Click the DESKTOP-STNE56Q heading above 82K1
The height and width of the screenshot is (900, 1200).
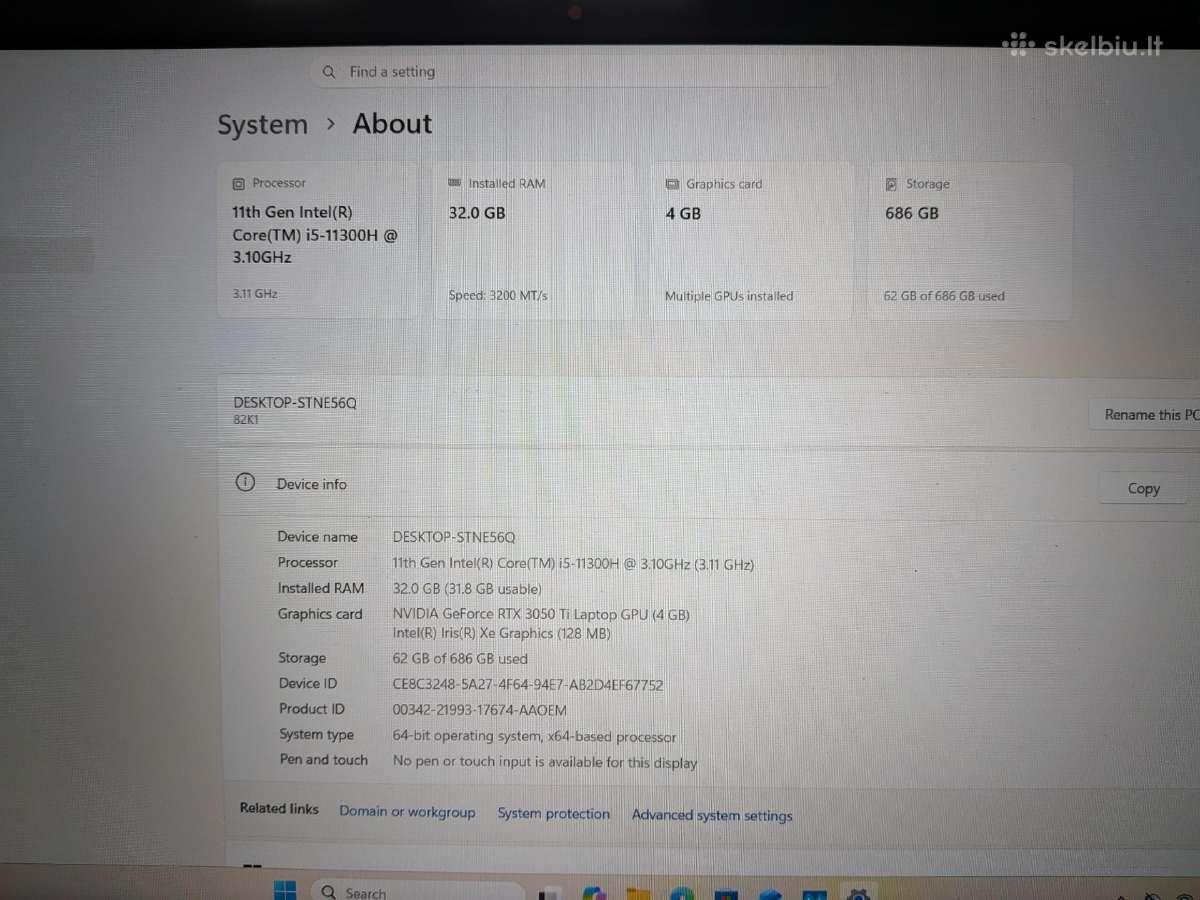294,402
